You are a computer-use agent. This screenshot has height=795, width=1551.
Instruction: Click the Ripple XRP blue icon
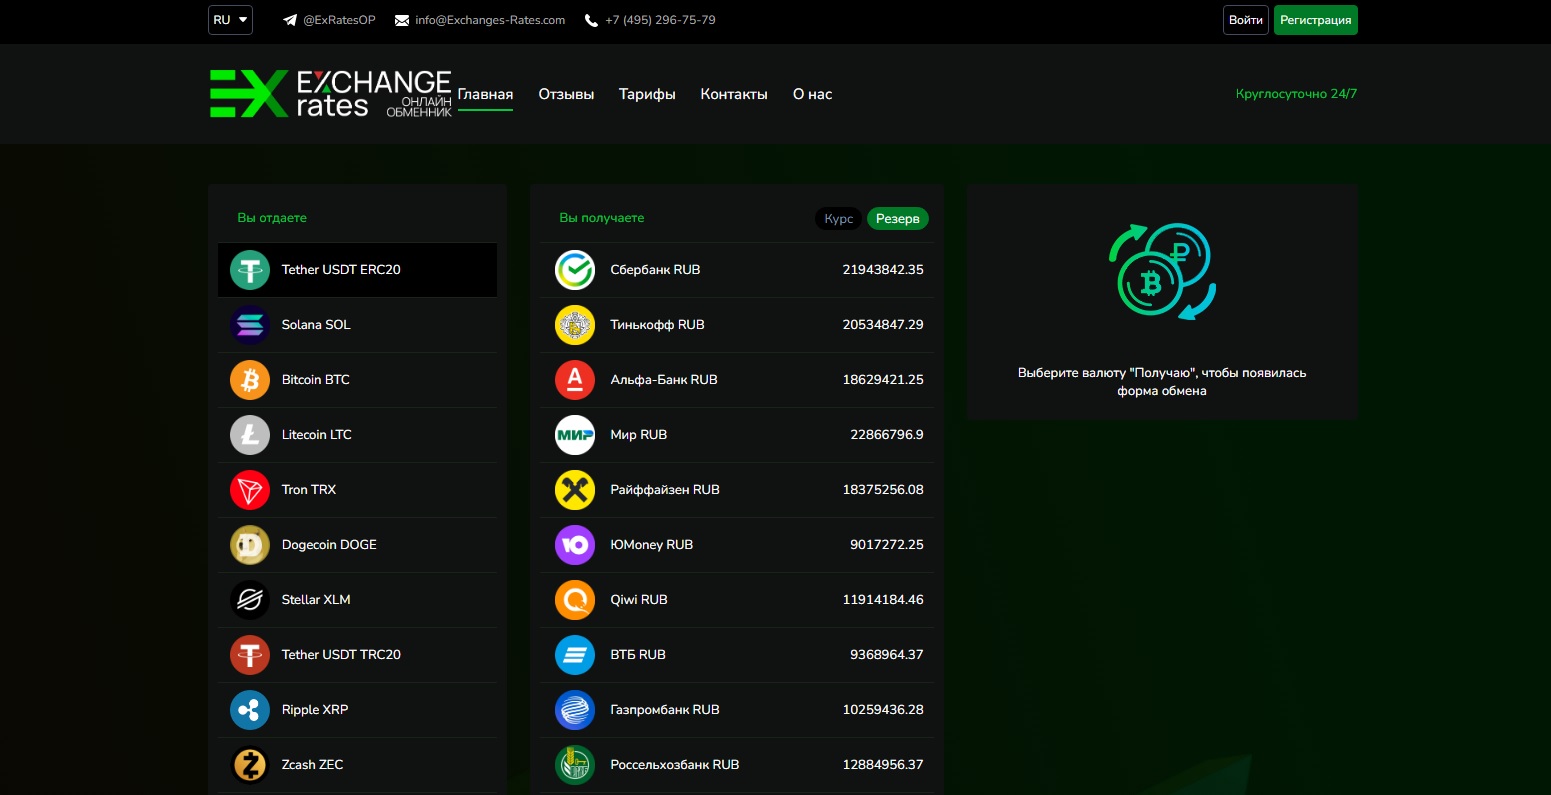[250, 710]
